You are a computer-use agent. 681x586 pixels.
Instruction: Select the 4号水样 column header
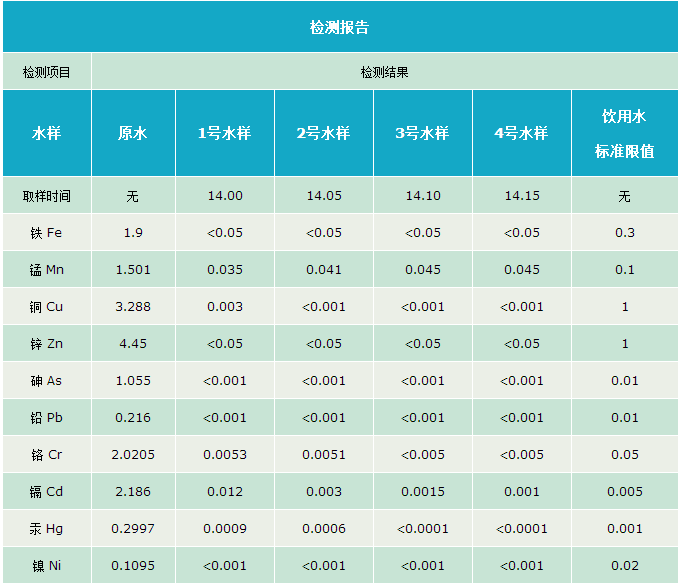click(520, 133)
